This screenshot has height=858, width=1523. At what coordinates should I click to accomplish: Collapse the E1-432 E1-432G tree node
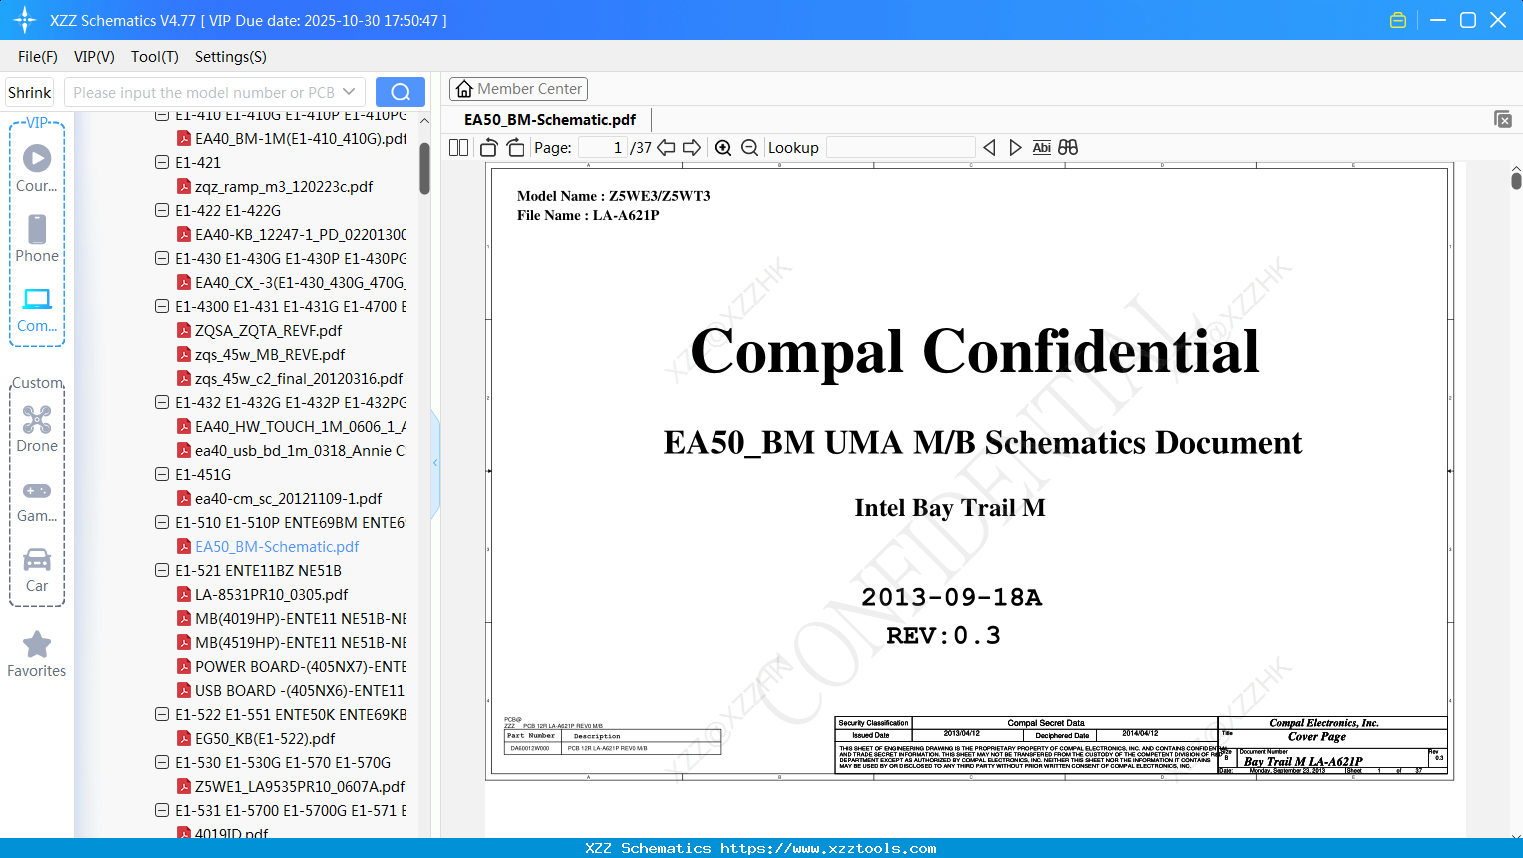162,402
